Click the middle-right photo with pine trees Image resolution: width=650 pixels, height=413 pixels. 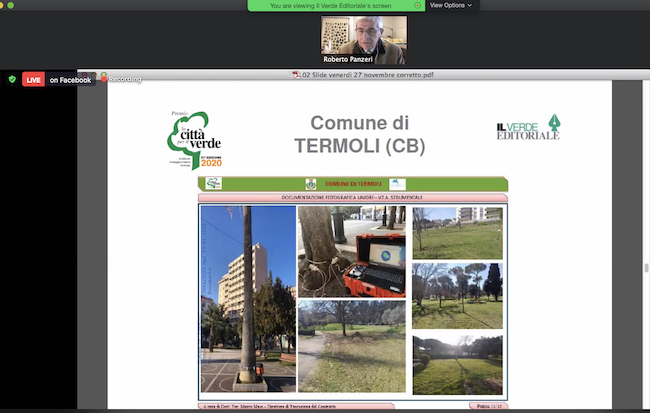click(457, 296)
